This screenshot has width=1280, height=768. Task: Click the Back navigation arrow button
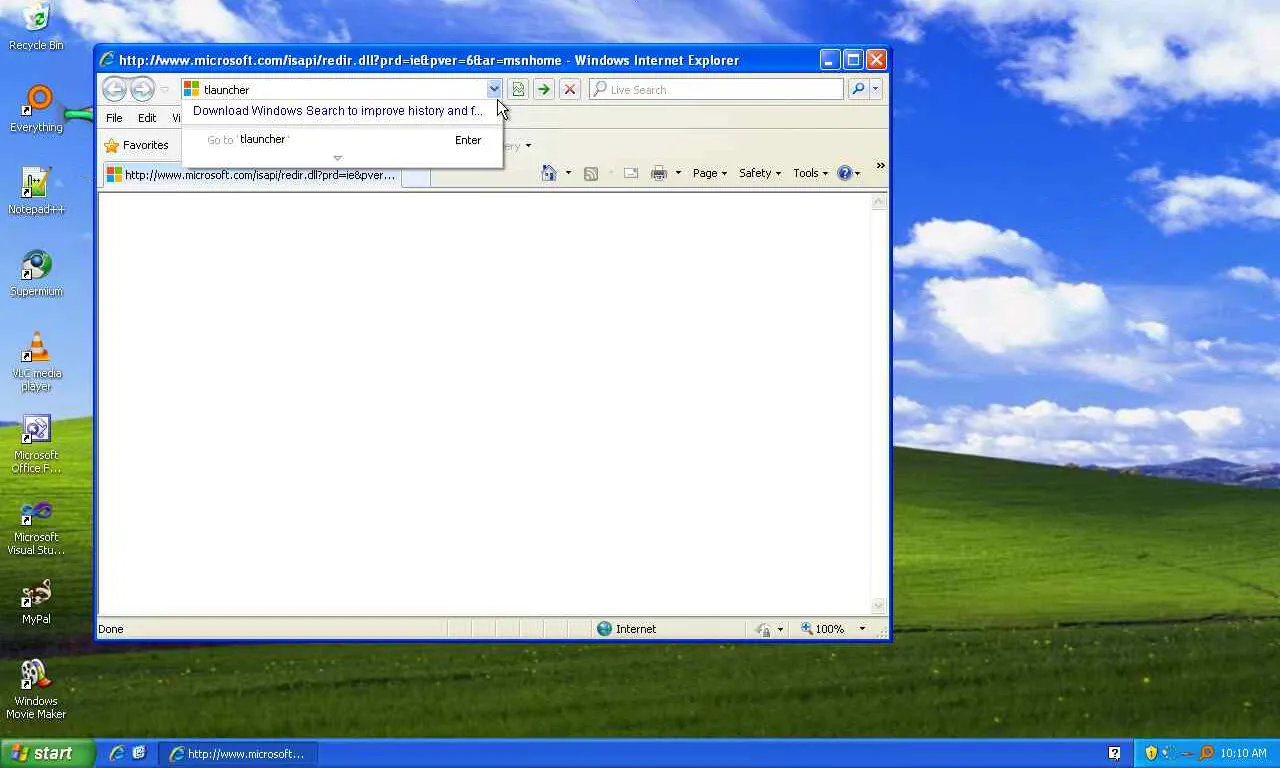[x=115, y=89]
